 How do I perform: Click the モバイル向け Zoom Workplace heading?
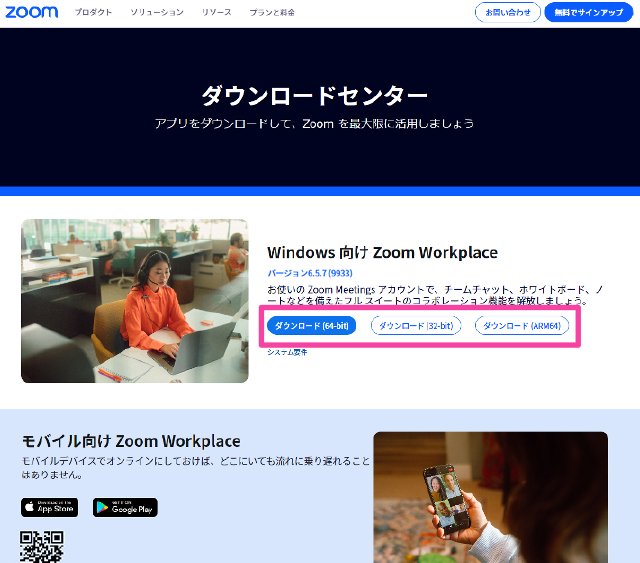131,441
